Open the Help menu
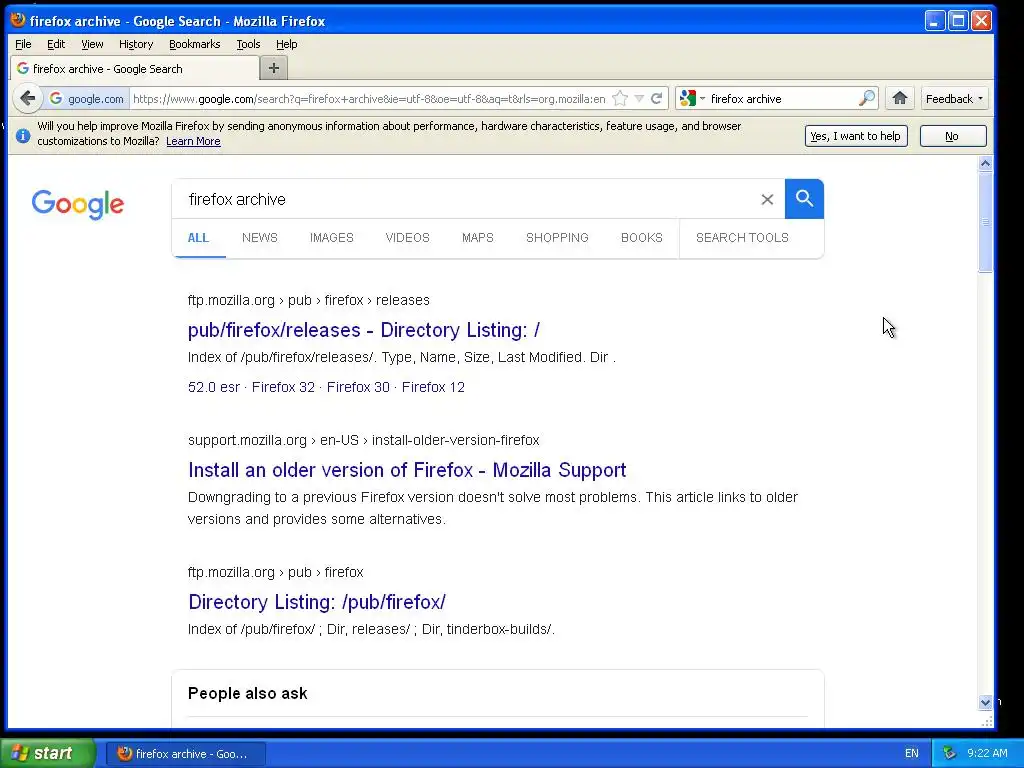This screenshot has height=768, width=1024. 286,44
